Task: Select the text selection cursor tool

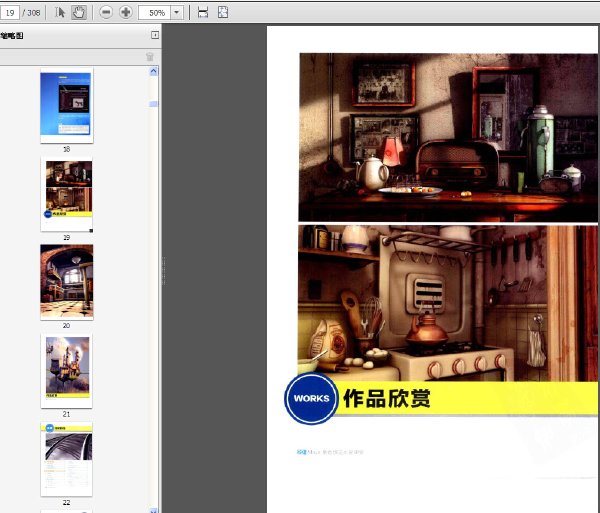Action: [x=59, y=13]
